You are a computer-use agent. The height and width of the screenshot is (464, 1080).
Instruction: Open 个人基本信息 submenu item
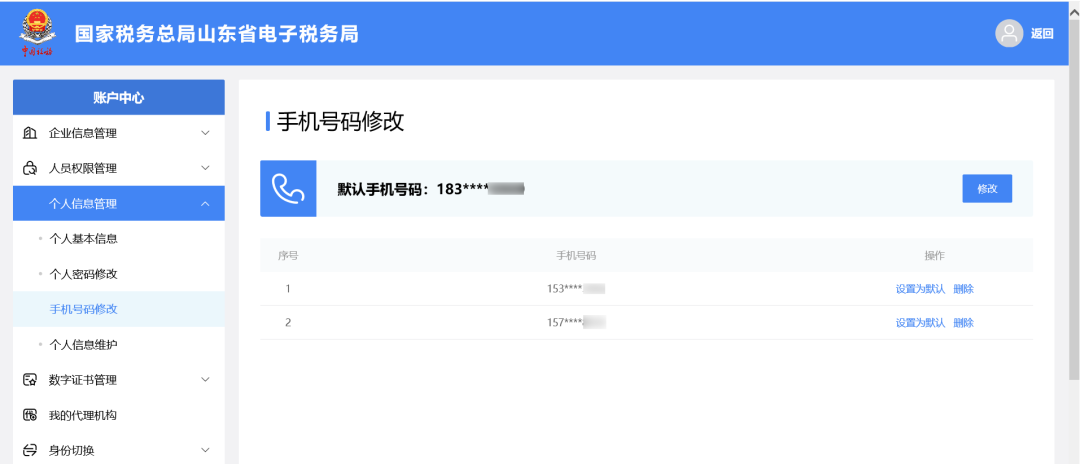(118, 239)
